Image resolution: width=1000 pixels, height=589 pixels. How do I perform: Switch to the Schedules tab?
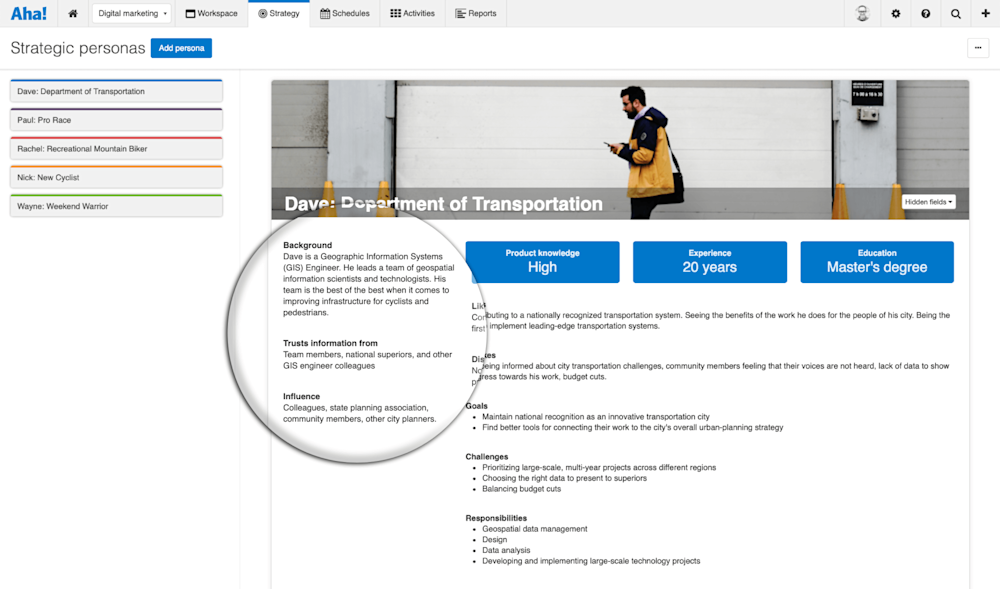[345, 13]
